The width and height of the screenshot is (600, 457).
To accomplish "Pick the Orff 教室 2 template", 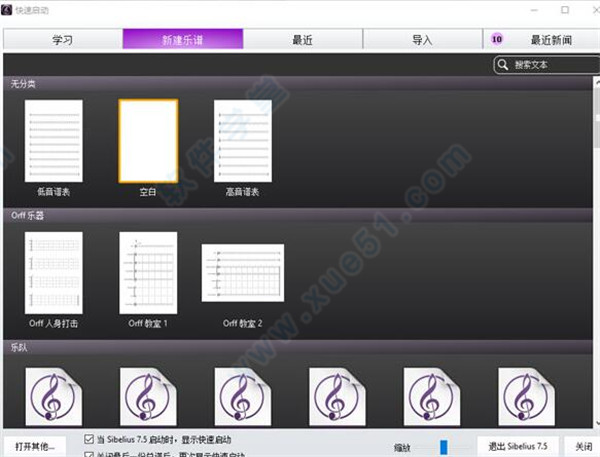I will pos(242,273).
